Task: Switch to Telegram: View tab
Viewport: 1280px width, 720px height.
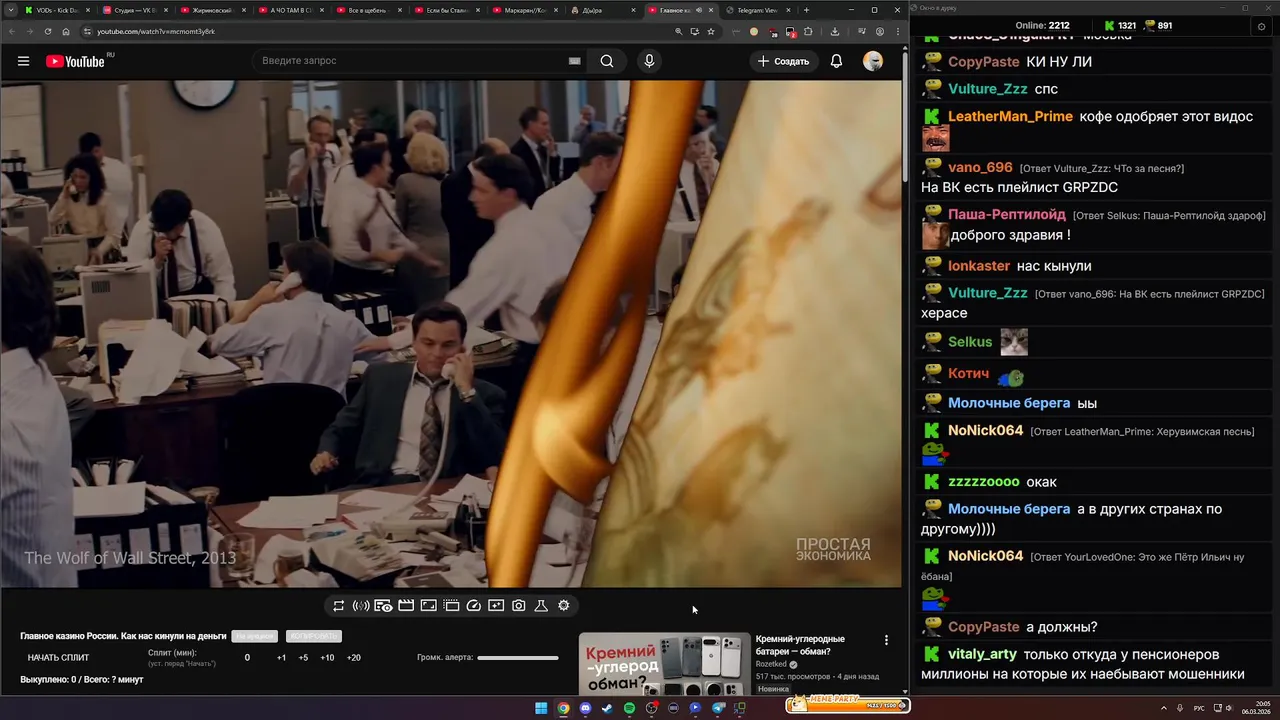Action: (x=757, y=10)
